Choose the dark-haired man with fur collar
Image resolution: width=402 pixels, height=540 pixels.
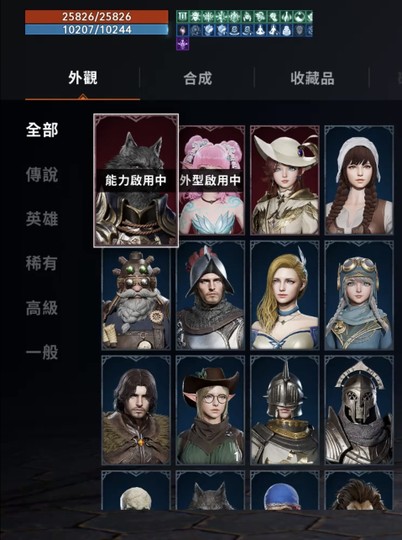pyautogui.click(x=136, y=410)
